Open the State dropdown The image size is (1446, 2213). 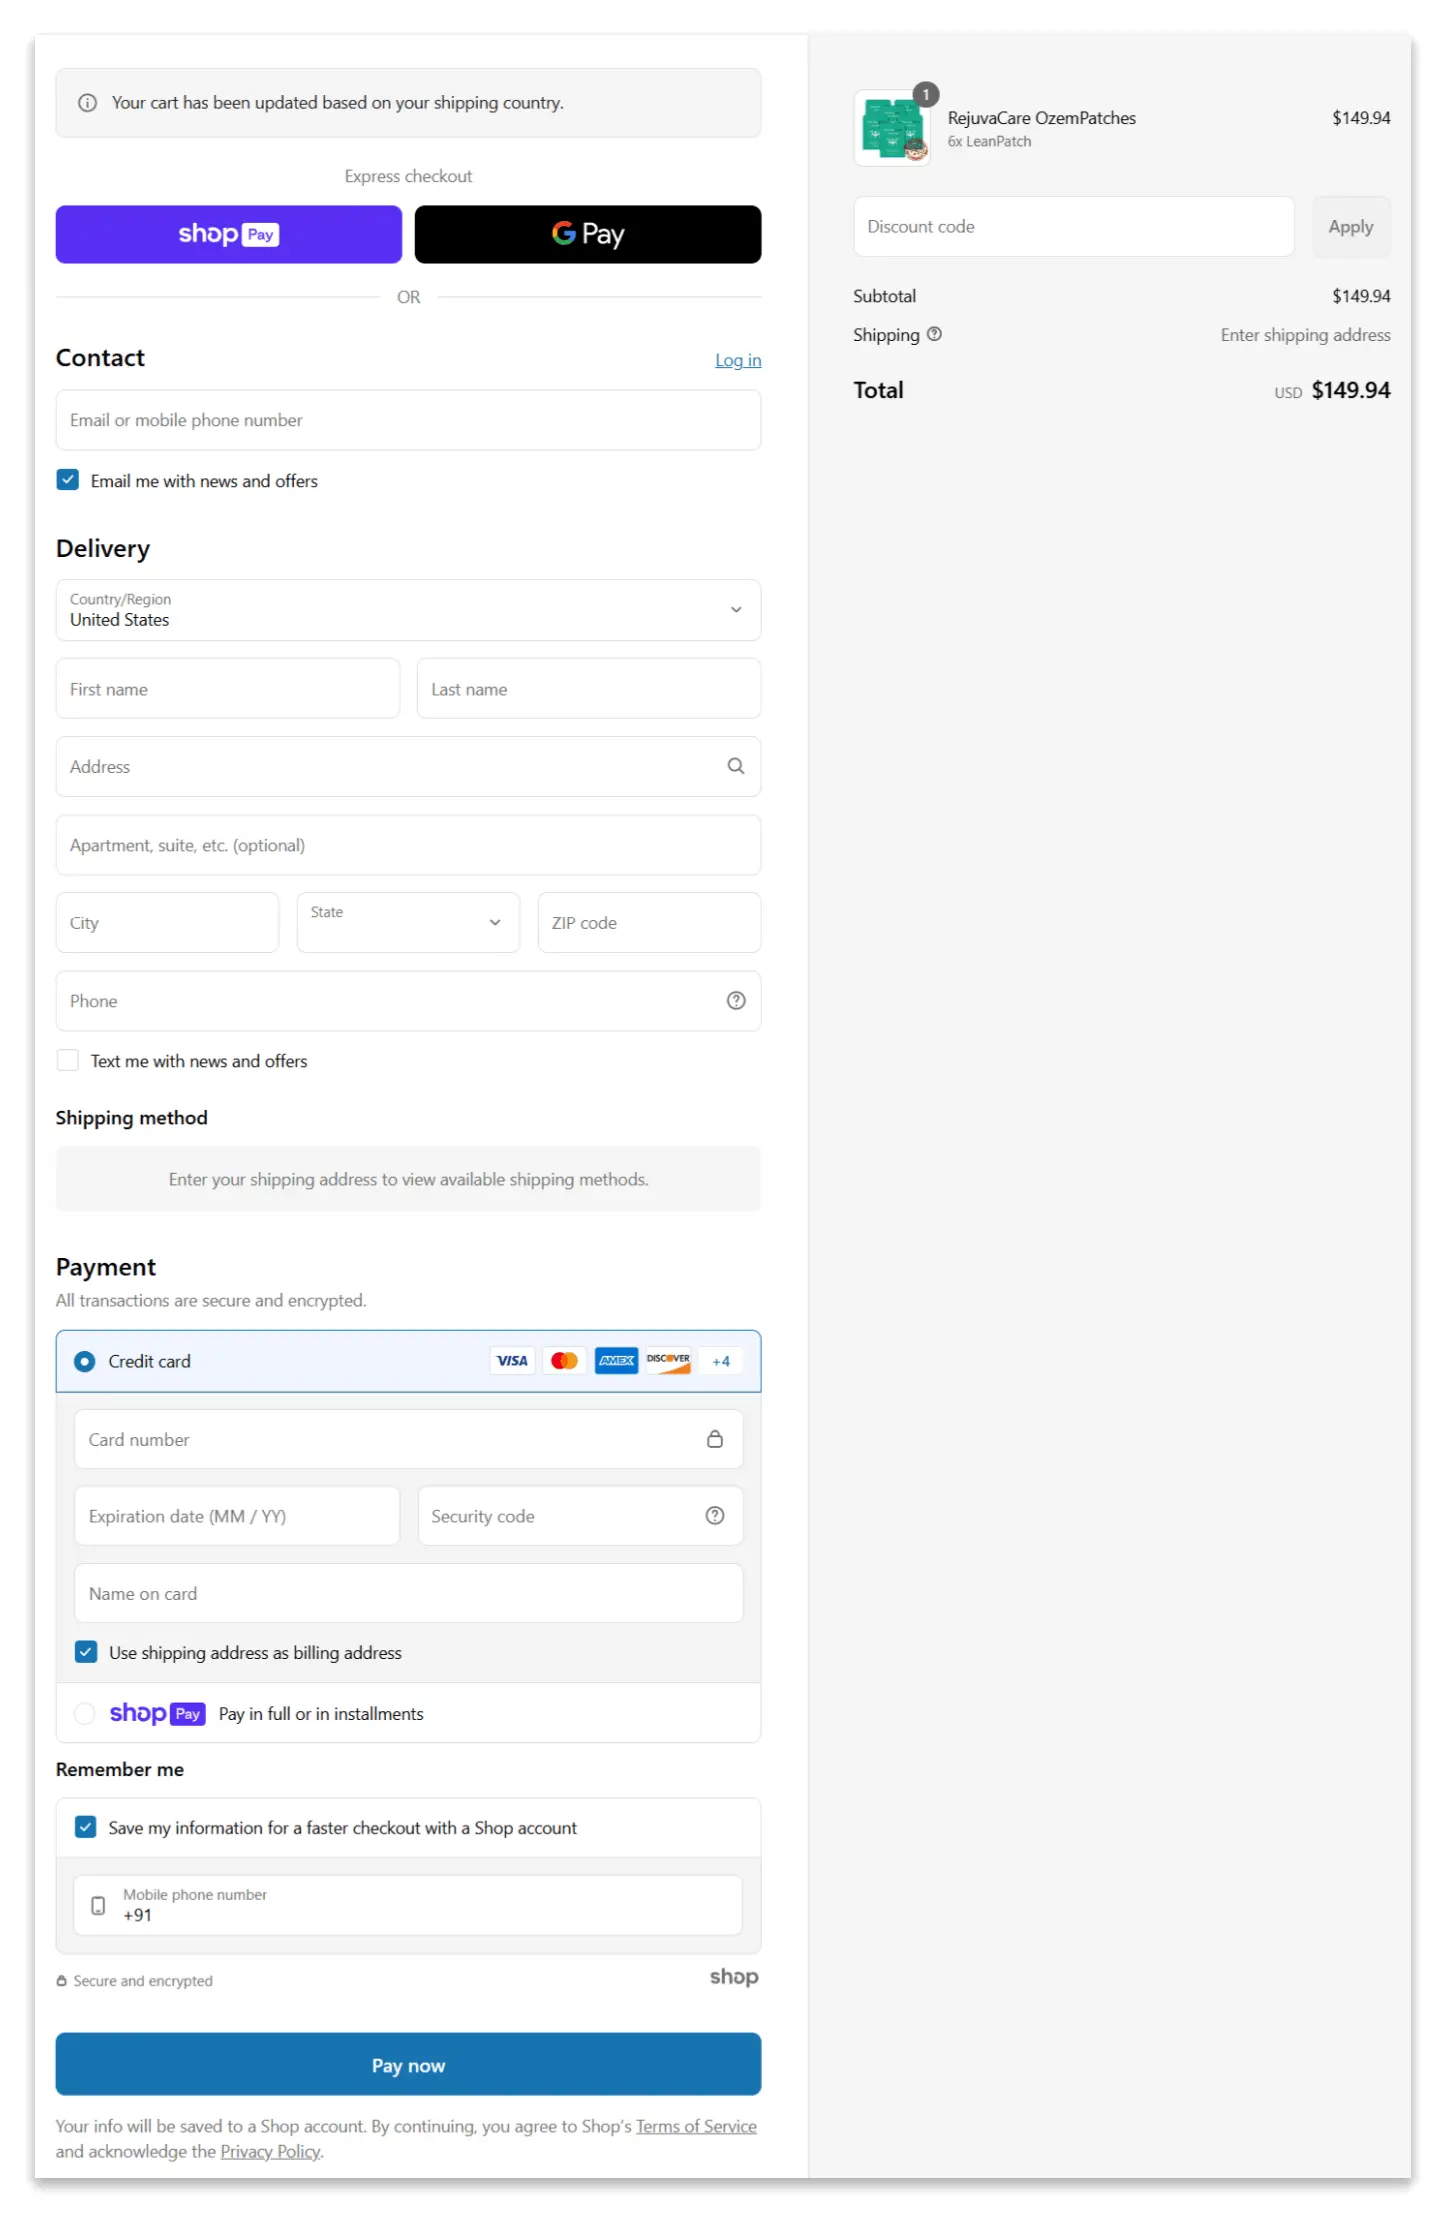[x=408, y=922]
